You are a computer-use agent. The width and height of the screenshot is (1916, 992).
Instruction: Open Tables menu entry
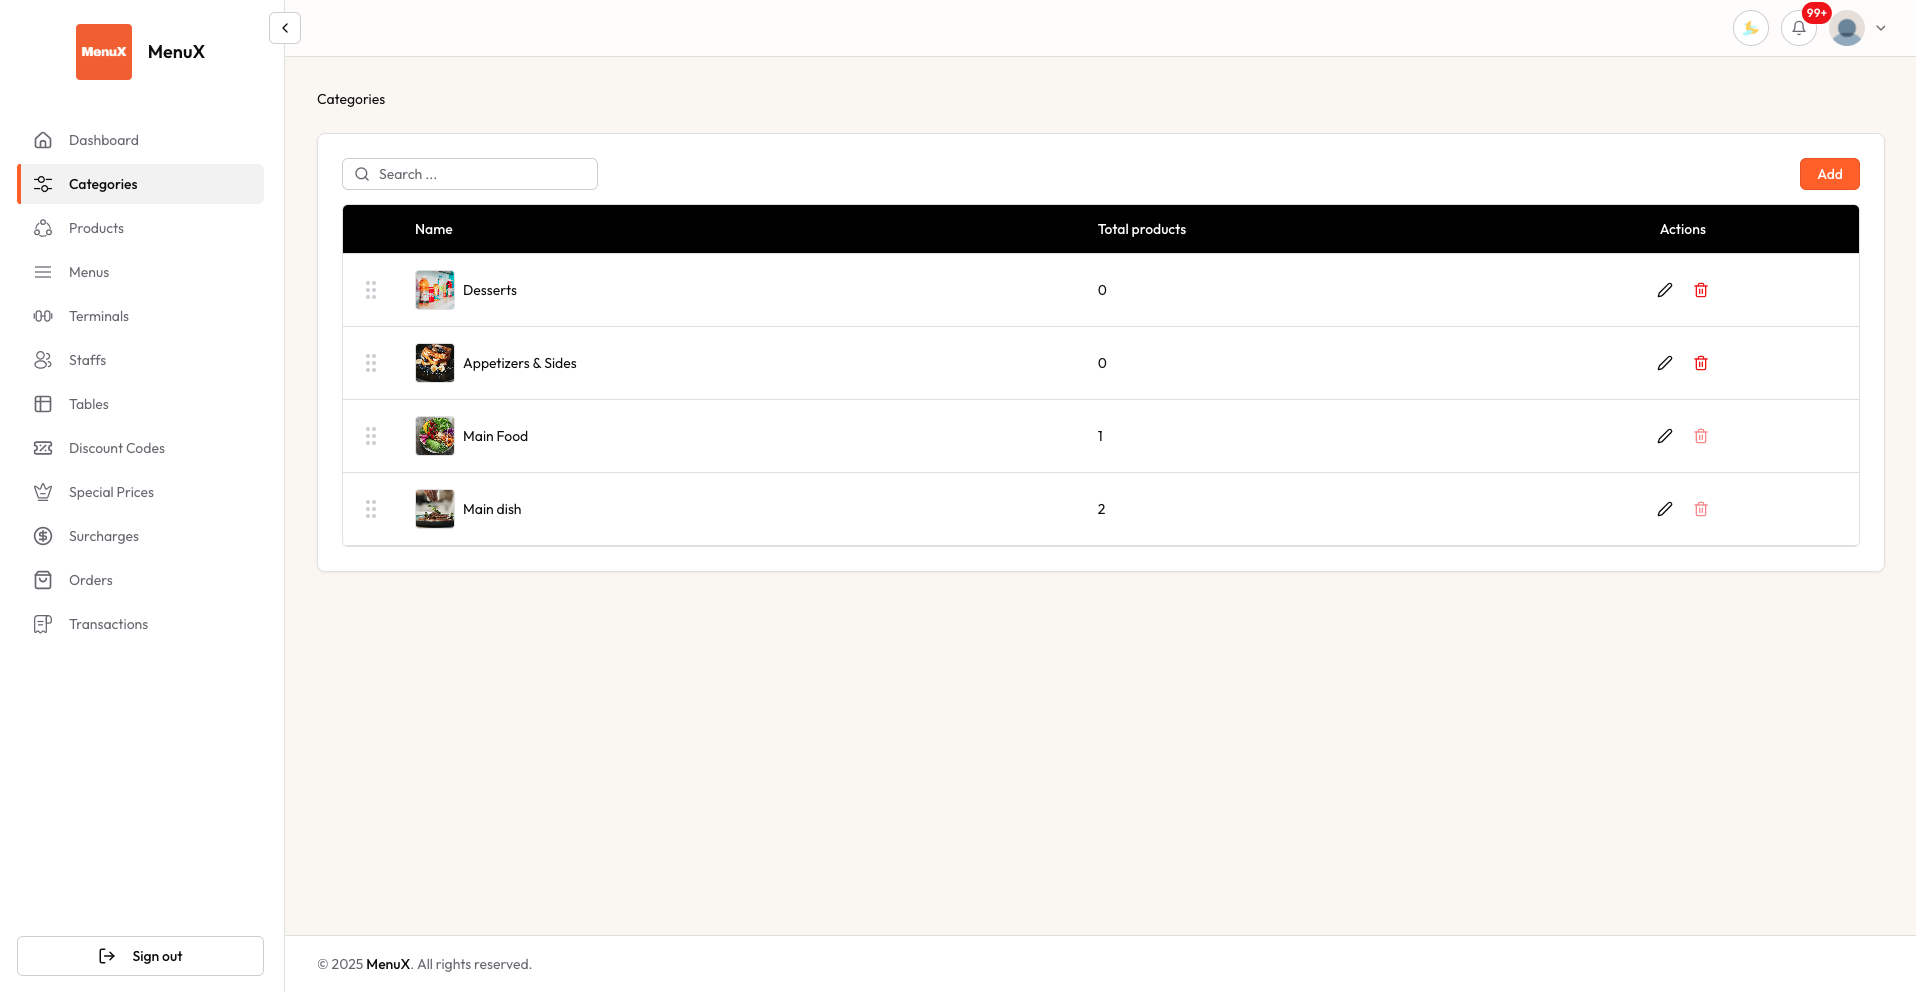click(x=140, y=404)
